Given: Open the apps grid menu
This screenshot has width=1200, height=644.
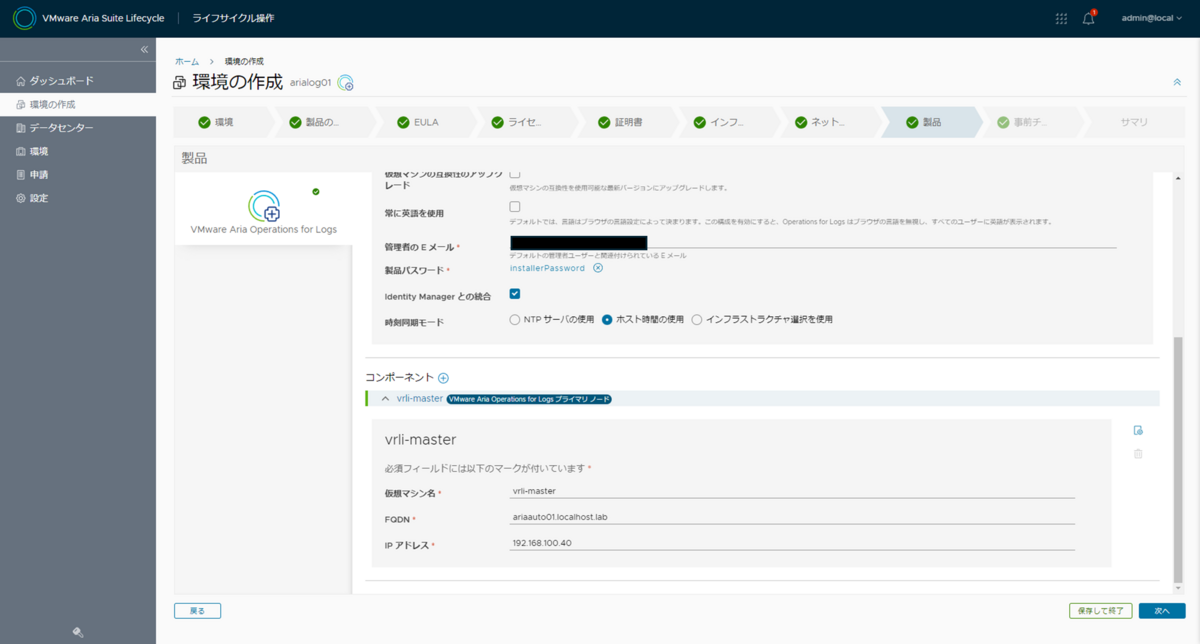Looking at the screenshot, I should [1062, 18].
